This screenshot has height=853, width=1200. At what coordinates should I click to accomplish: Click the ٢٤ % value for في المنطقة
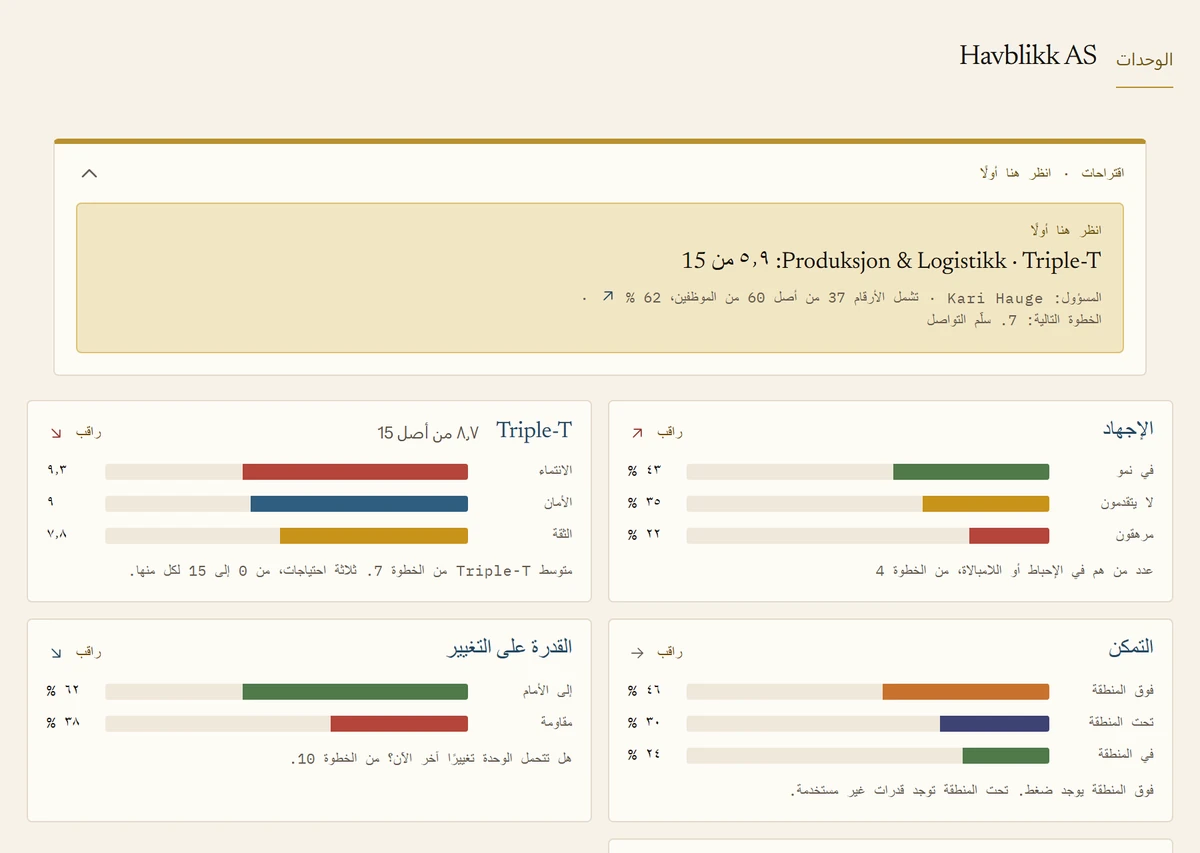(x=644, y=755)
